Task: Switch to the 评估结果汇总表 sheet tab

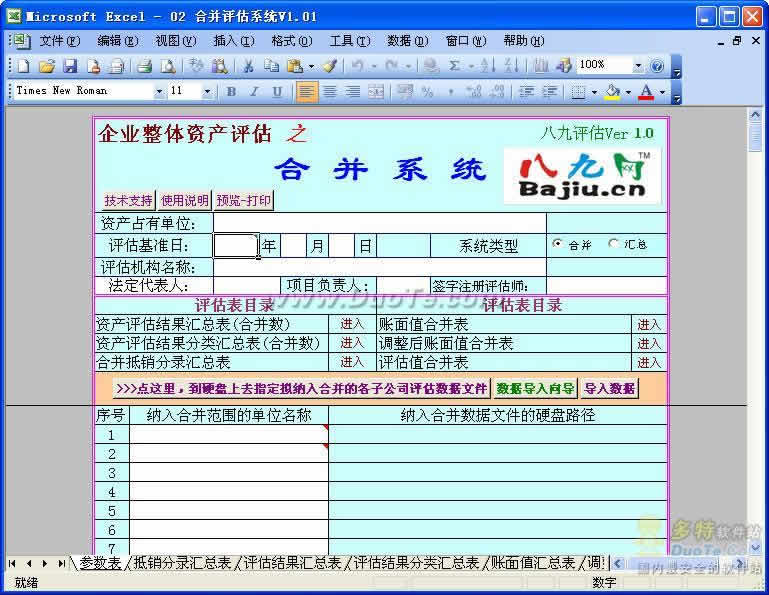Action: point(292,563)
